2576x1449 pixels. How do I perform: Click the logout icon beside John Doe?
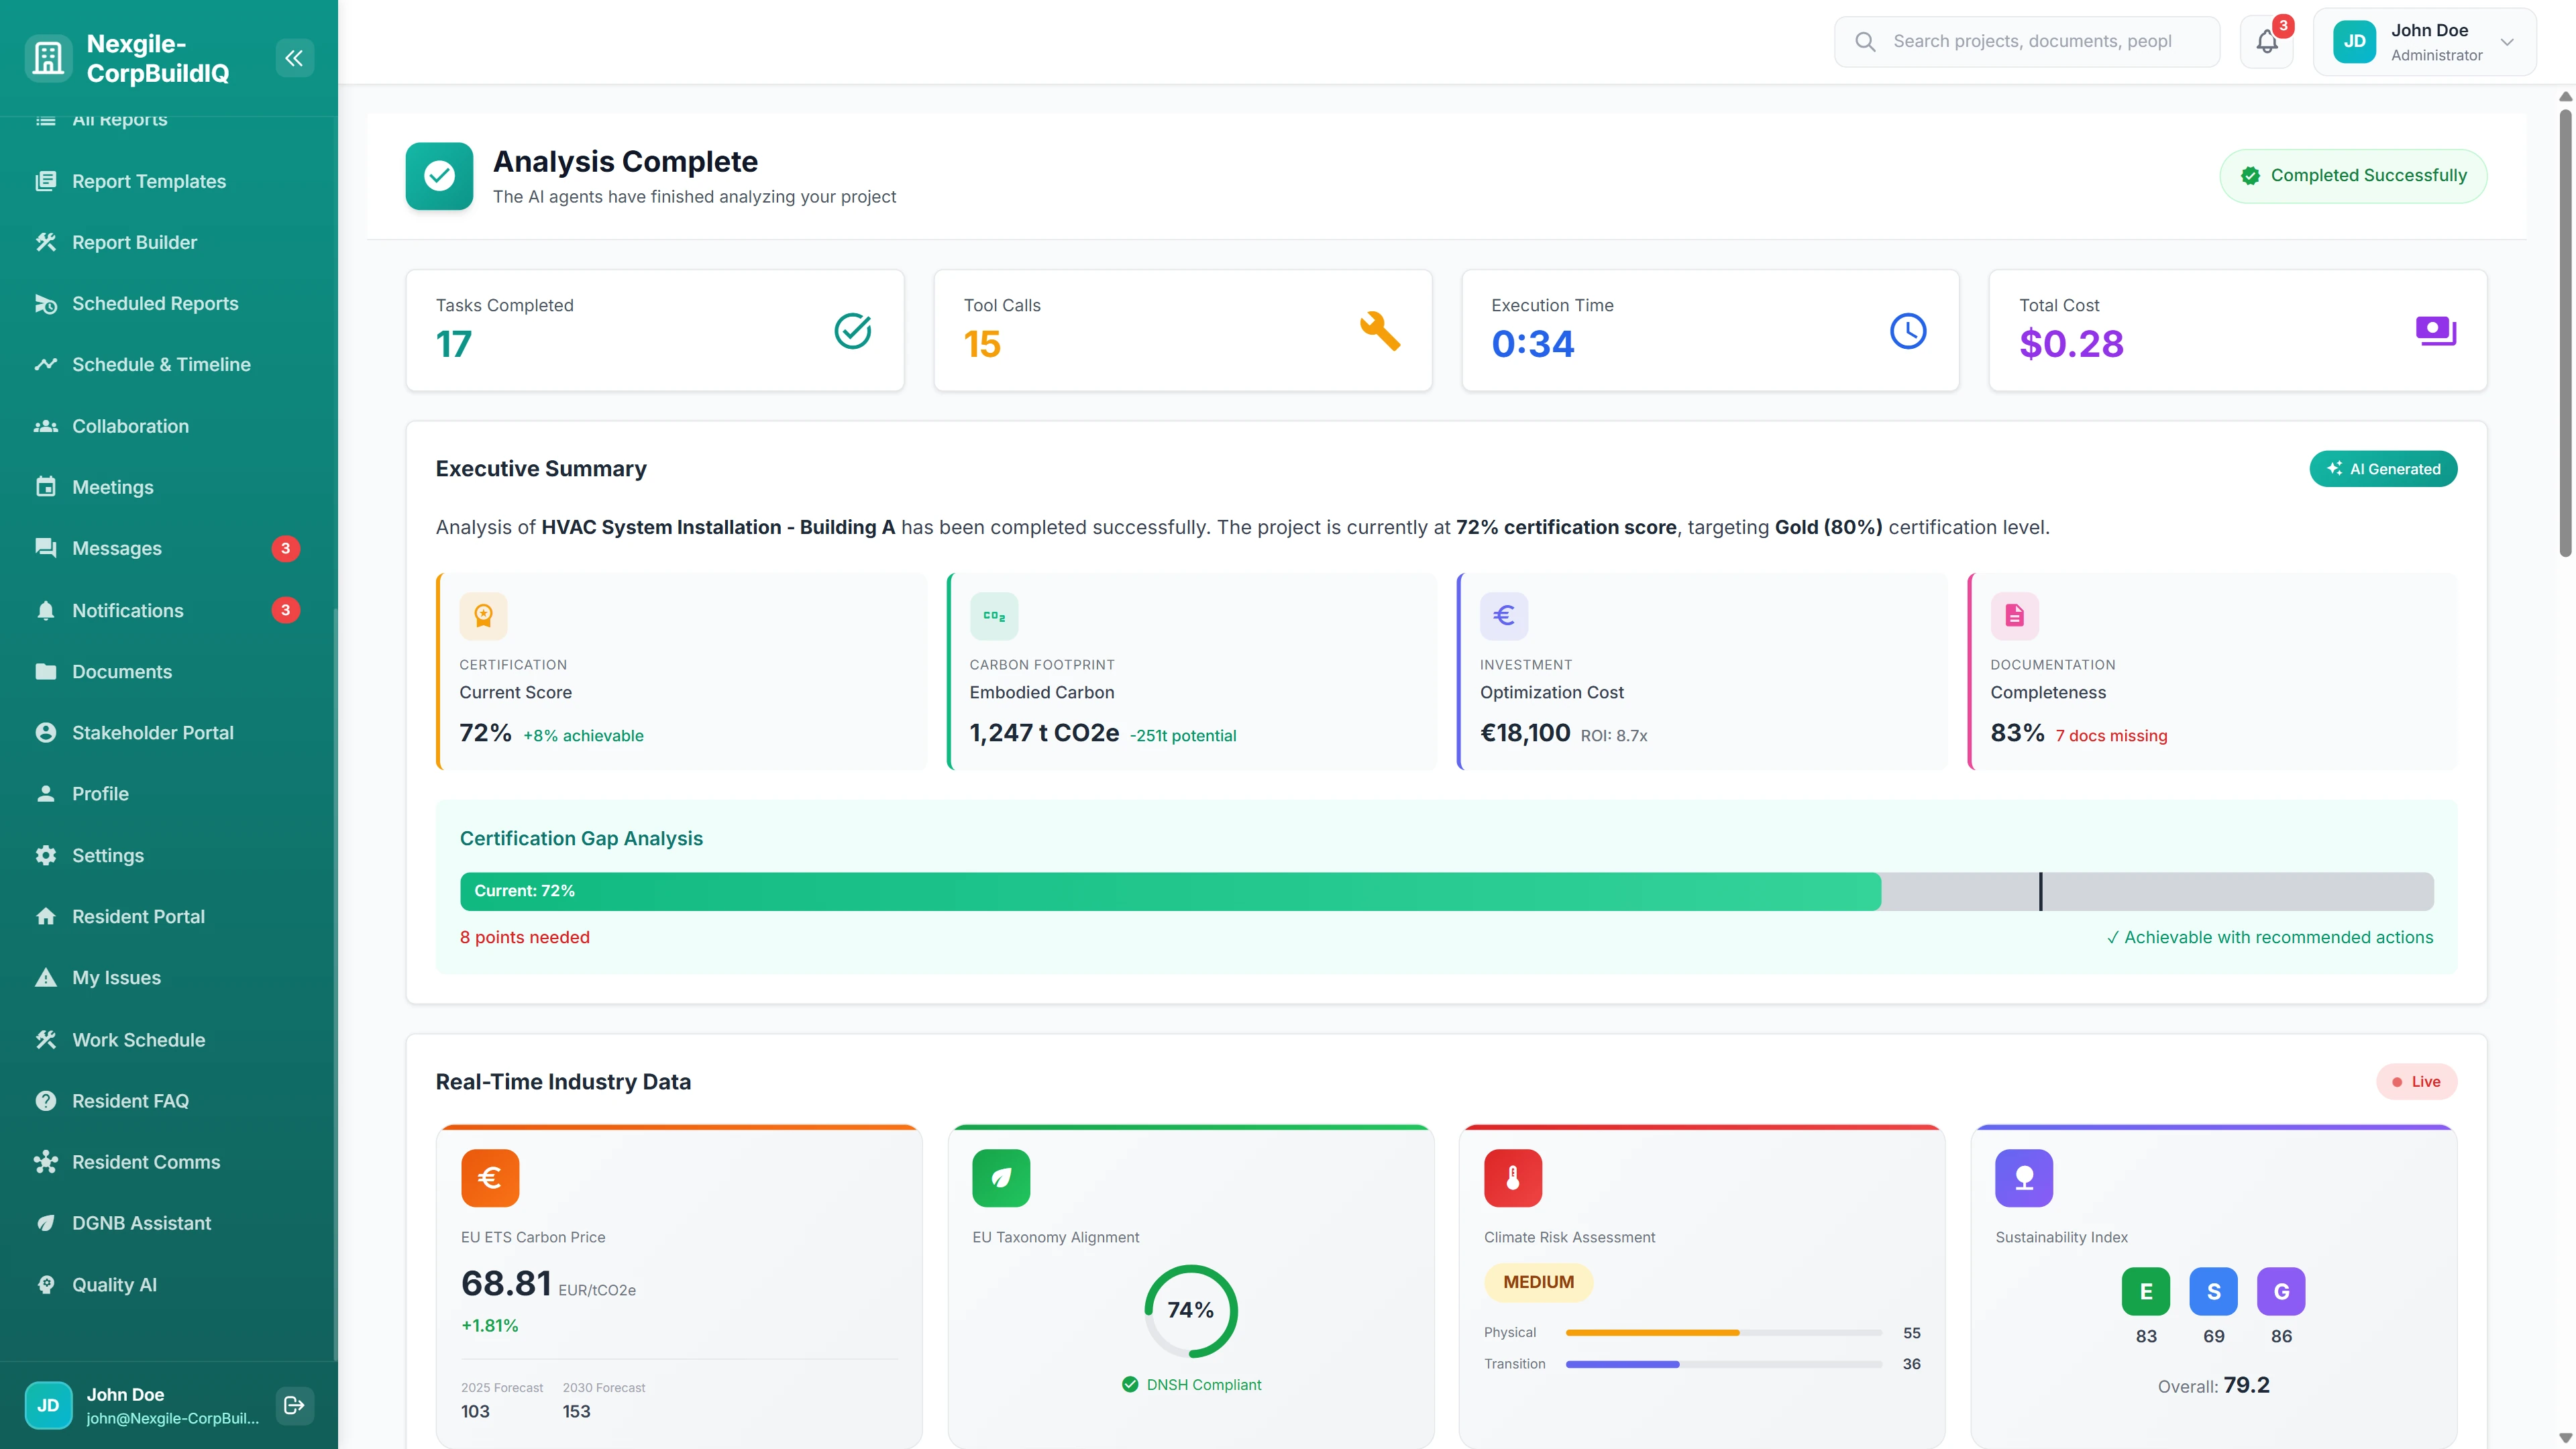294,1405
